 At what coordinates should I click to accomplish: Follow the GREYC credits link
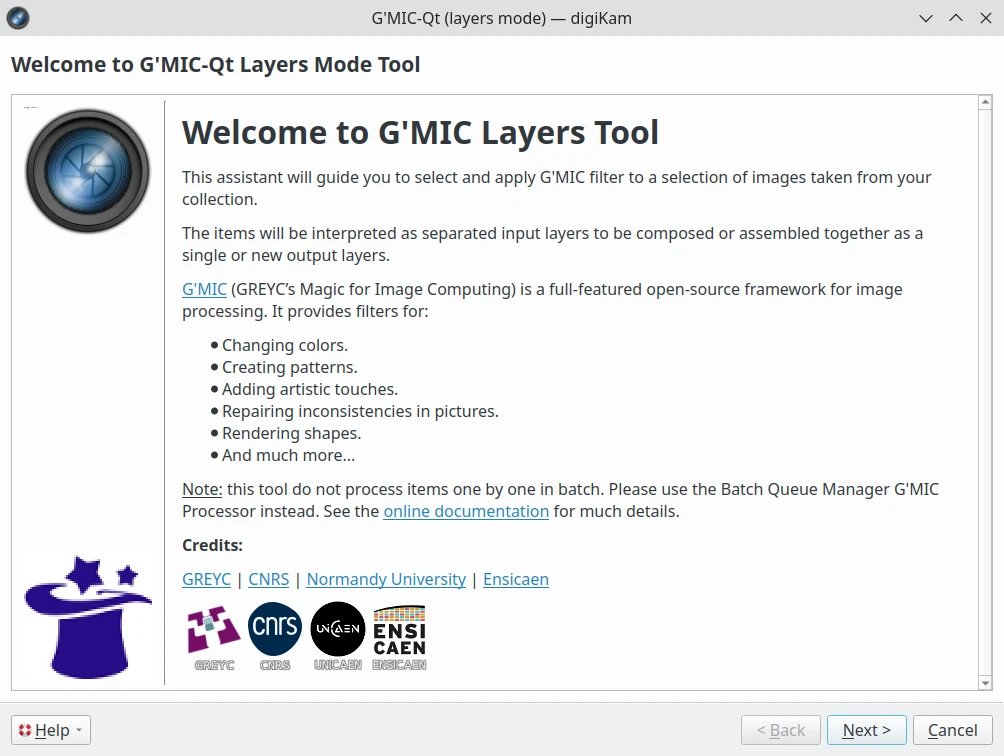click(206, 579)
